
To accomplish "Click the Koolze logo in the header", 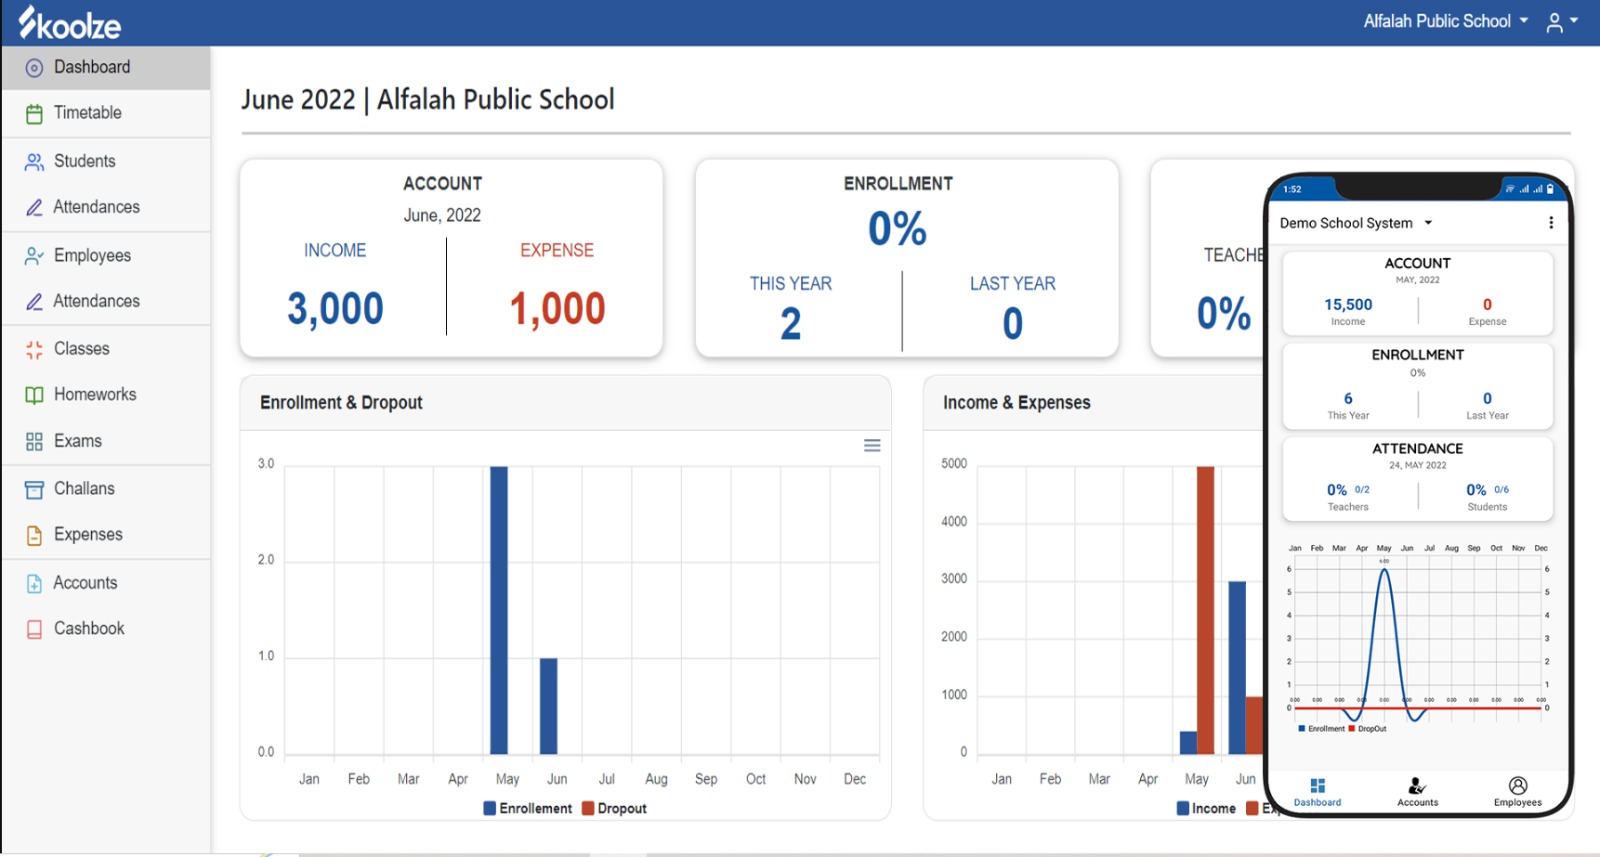I will (x=69, y=23).
